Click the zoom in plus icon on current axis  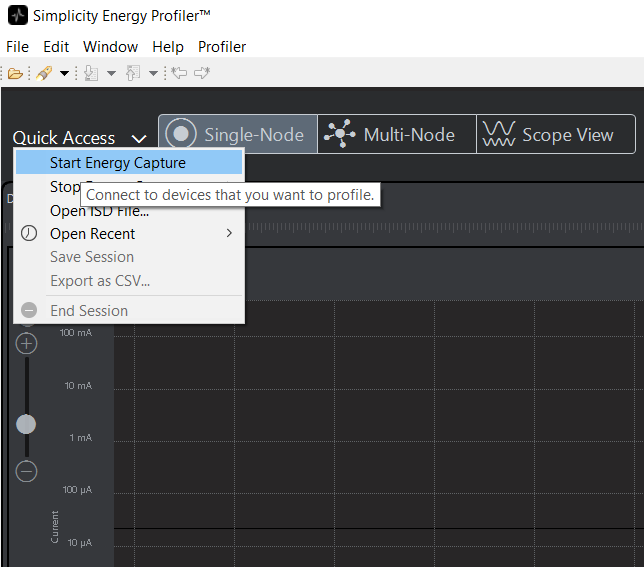click(27, 343)
